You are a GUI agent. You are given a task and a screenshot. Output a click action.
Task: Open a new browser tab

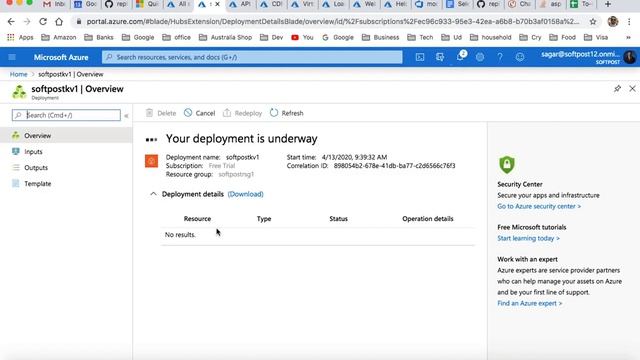(608, 4)
